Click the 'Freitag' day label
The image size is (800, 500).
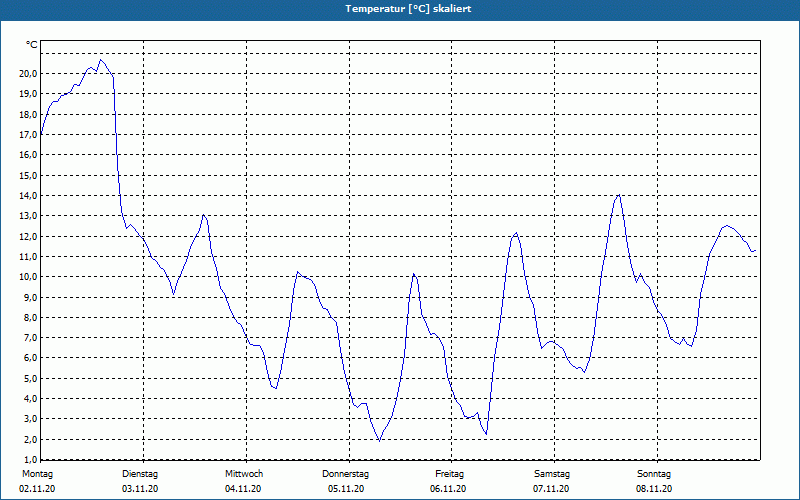click(x=449, y=474)
